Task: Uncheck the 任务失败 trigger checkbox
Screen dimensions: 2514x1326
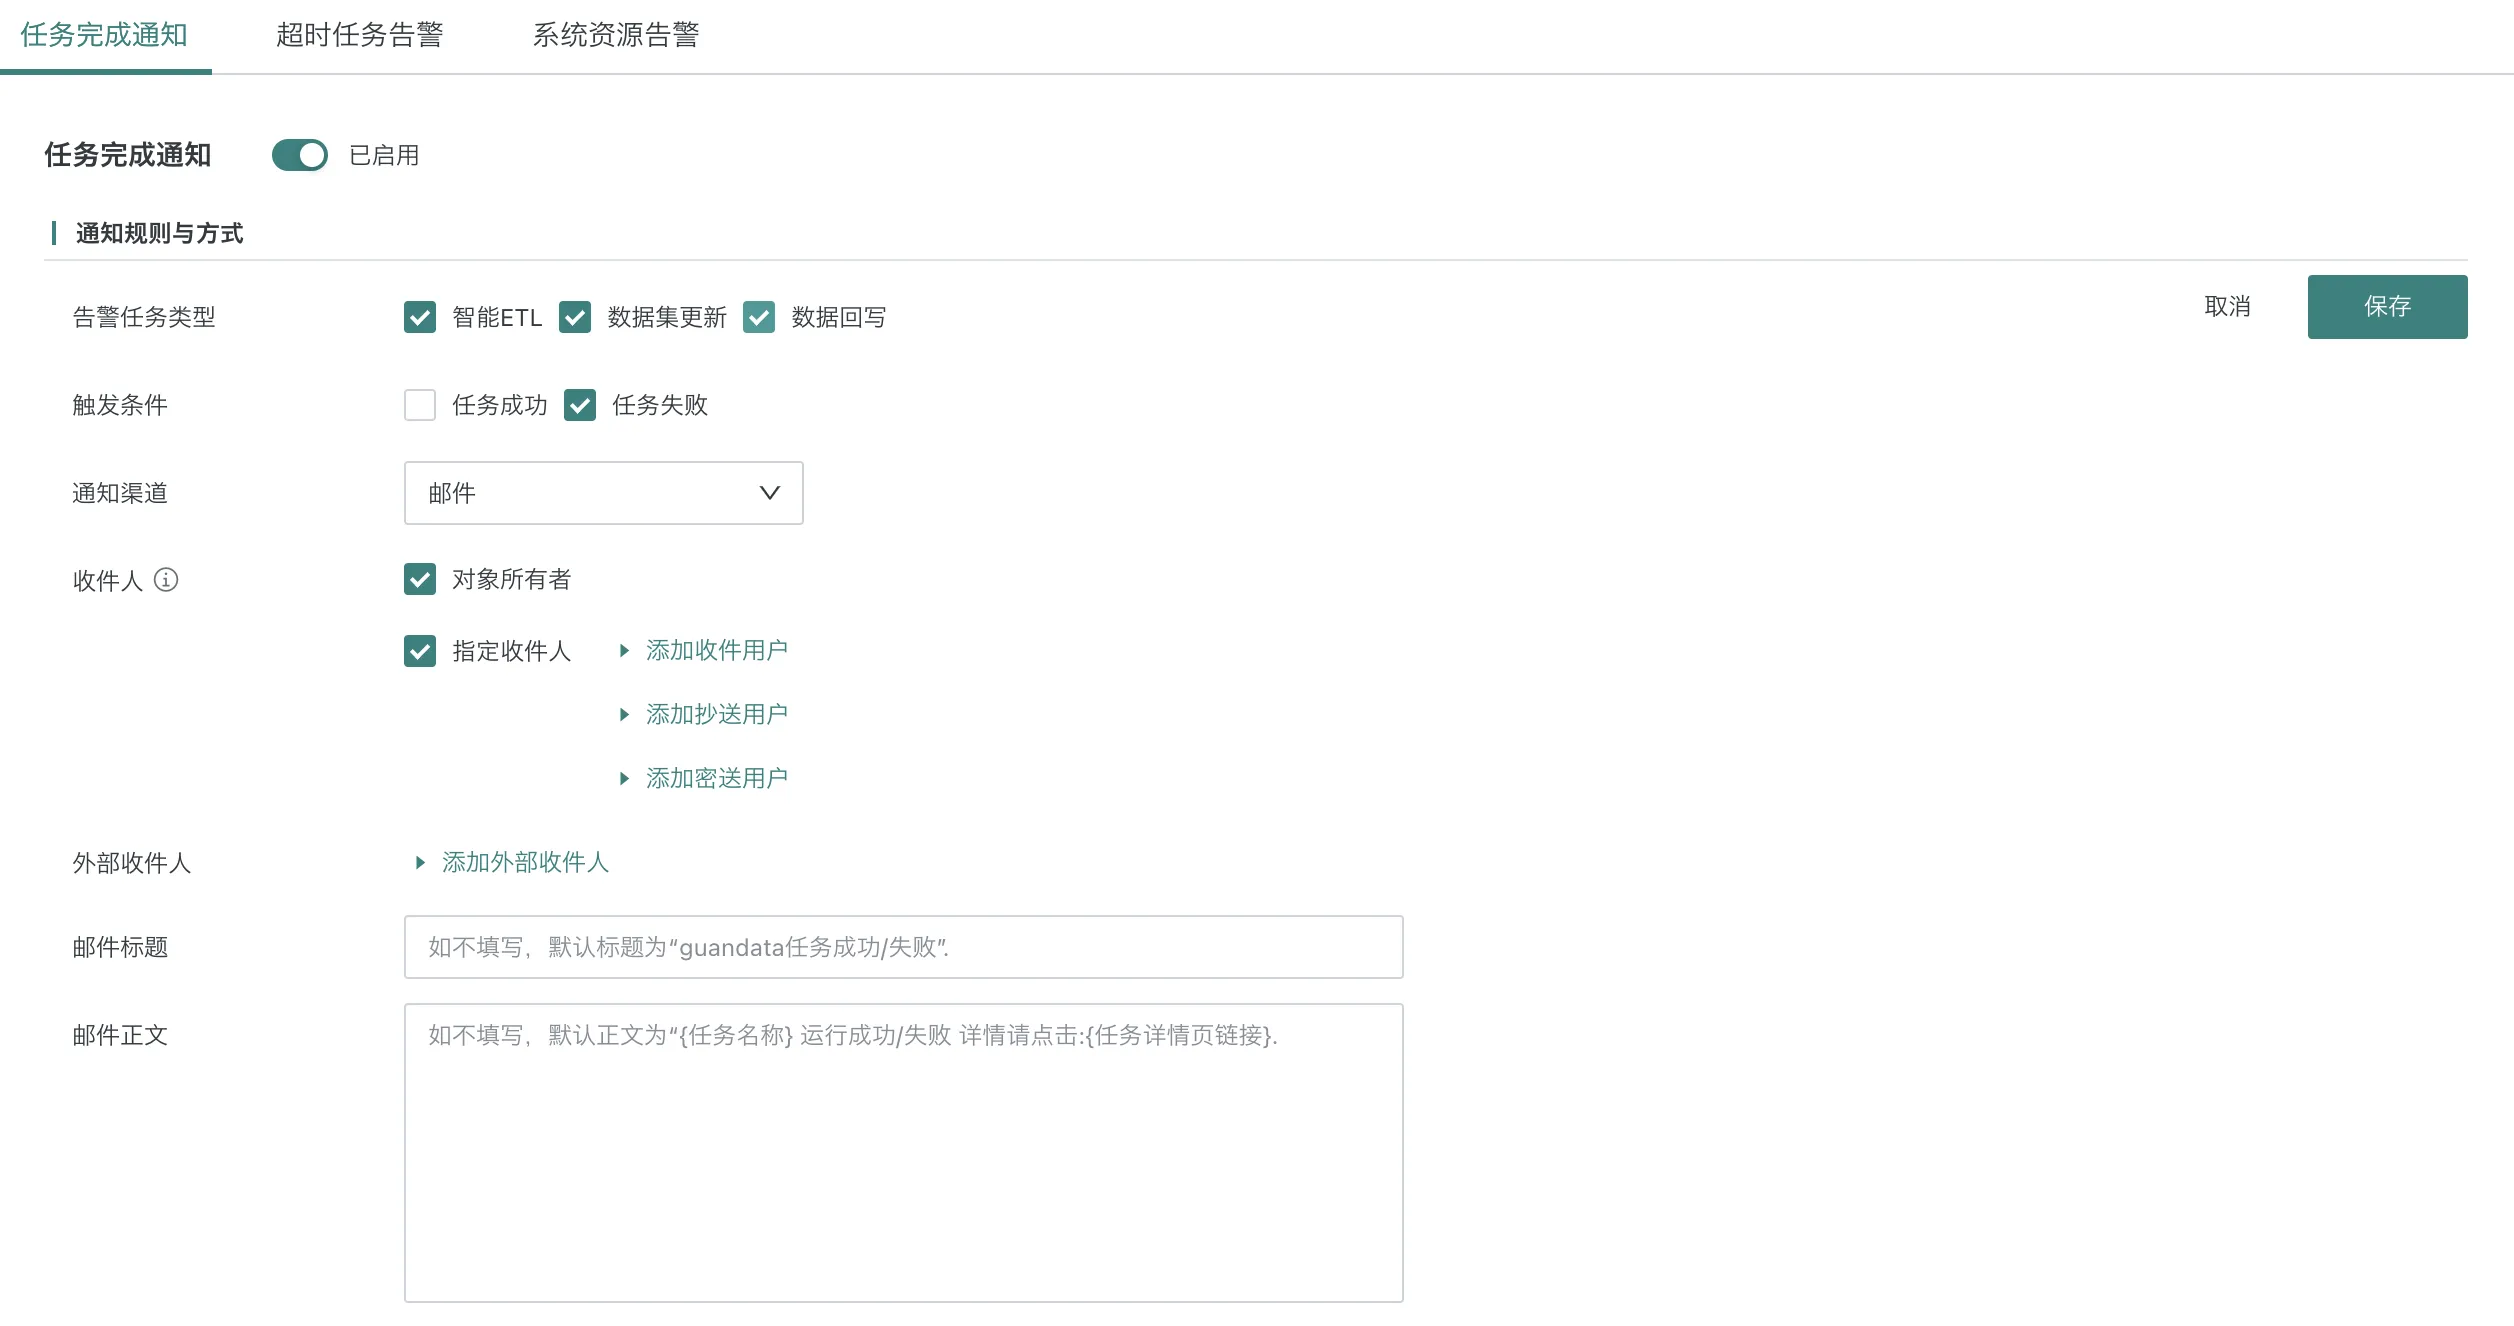Action: 580,405
